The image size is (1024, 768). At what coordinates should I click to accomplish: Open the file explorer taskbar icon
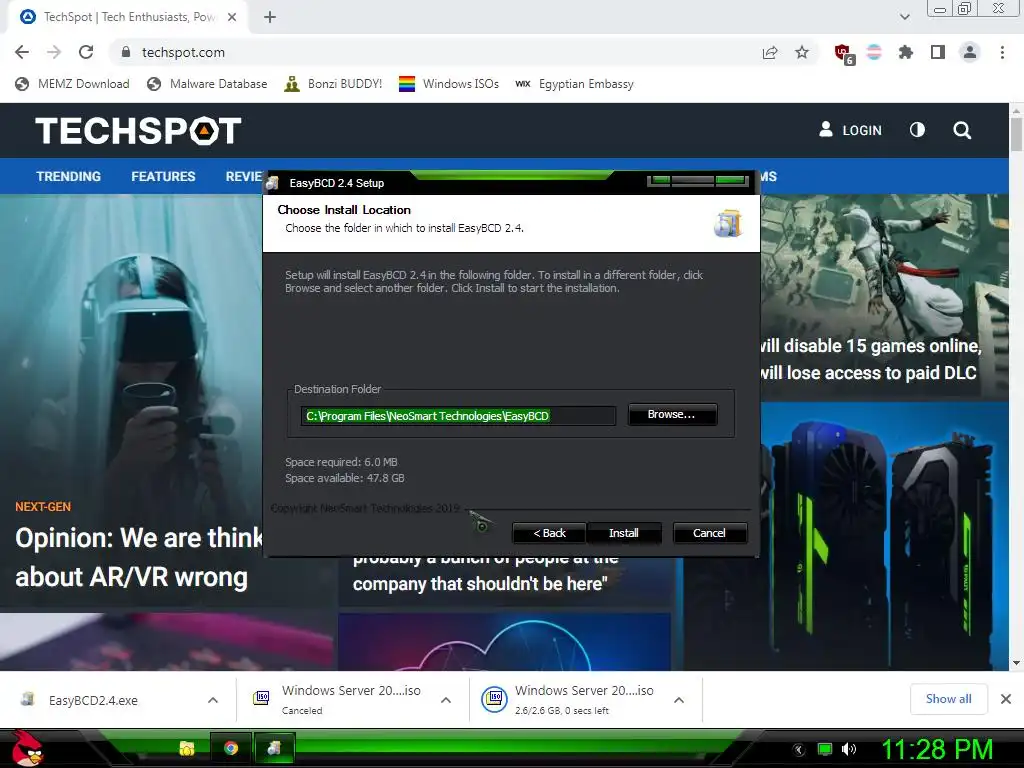(187, 748)
